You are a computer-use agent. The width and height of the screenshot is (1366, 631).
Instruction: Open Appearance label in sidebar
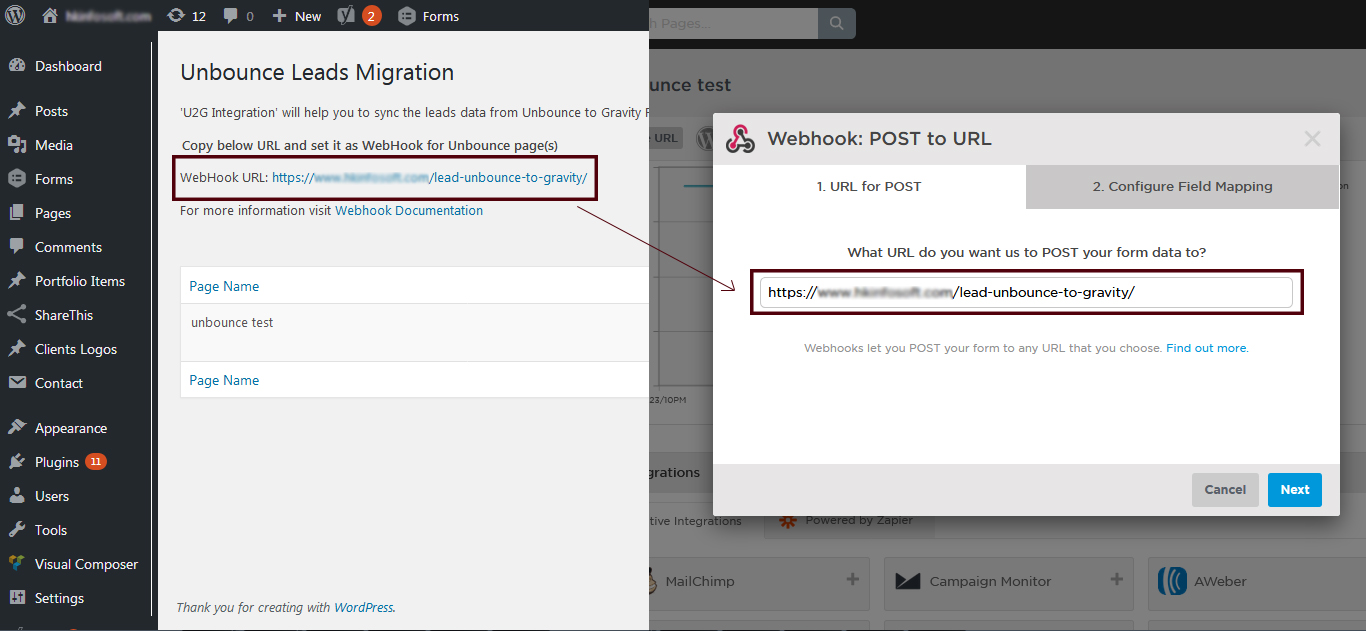71,428
